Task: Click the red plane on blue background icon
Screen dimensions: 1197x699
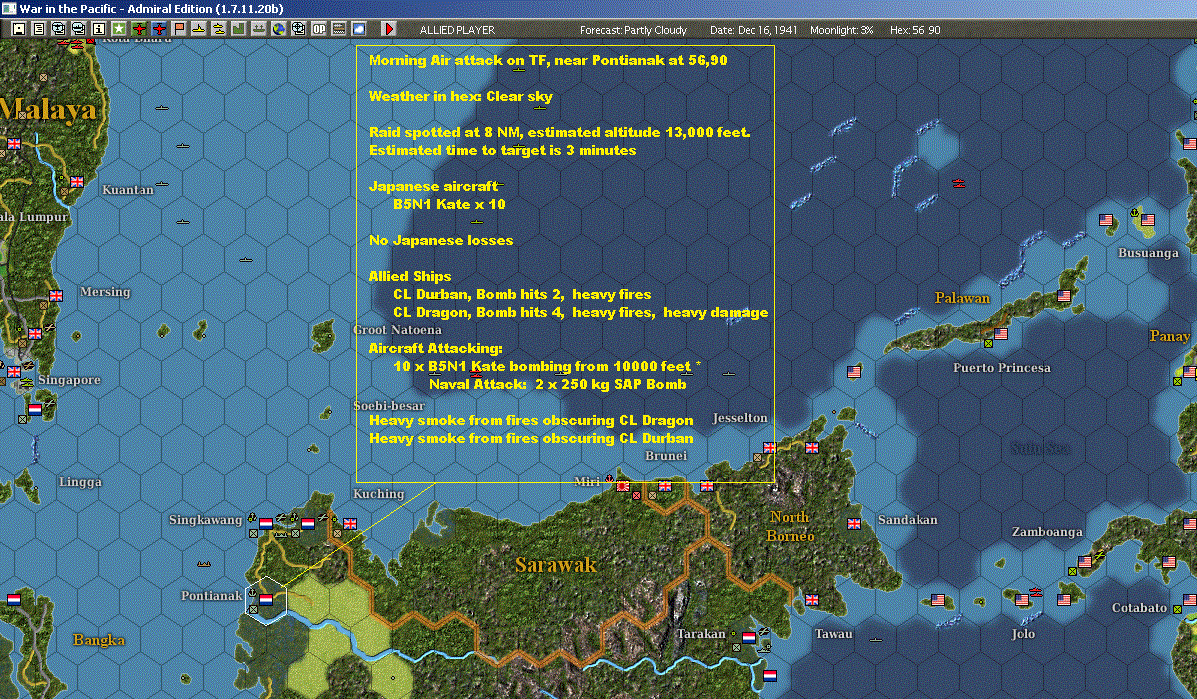Action: coord(159,29)
